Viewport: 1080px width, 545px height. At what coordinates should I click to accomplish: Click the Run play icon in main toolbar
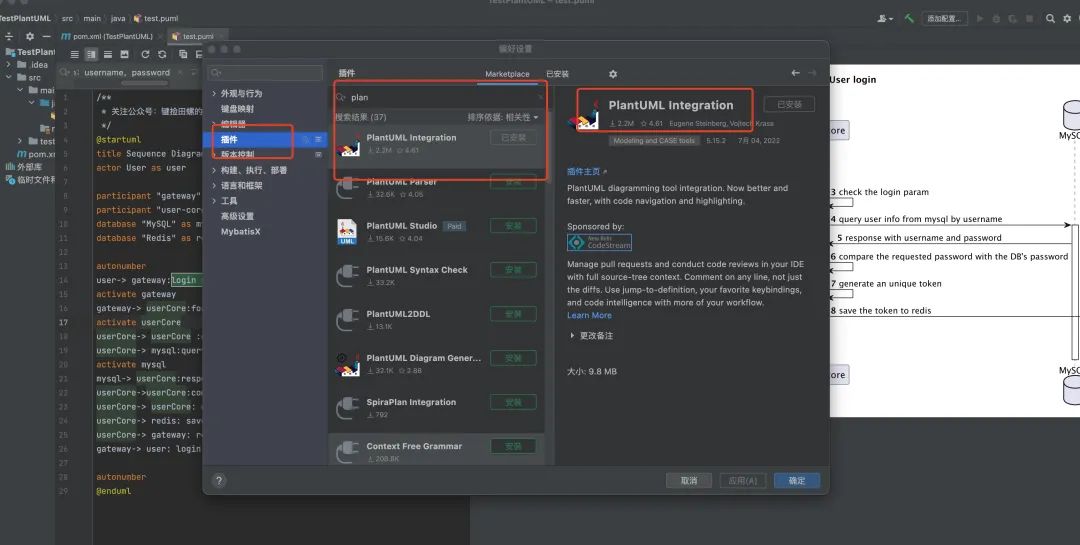pos(980,19)
